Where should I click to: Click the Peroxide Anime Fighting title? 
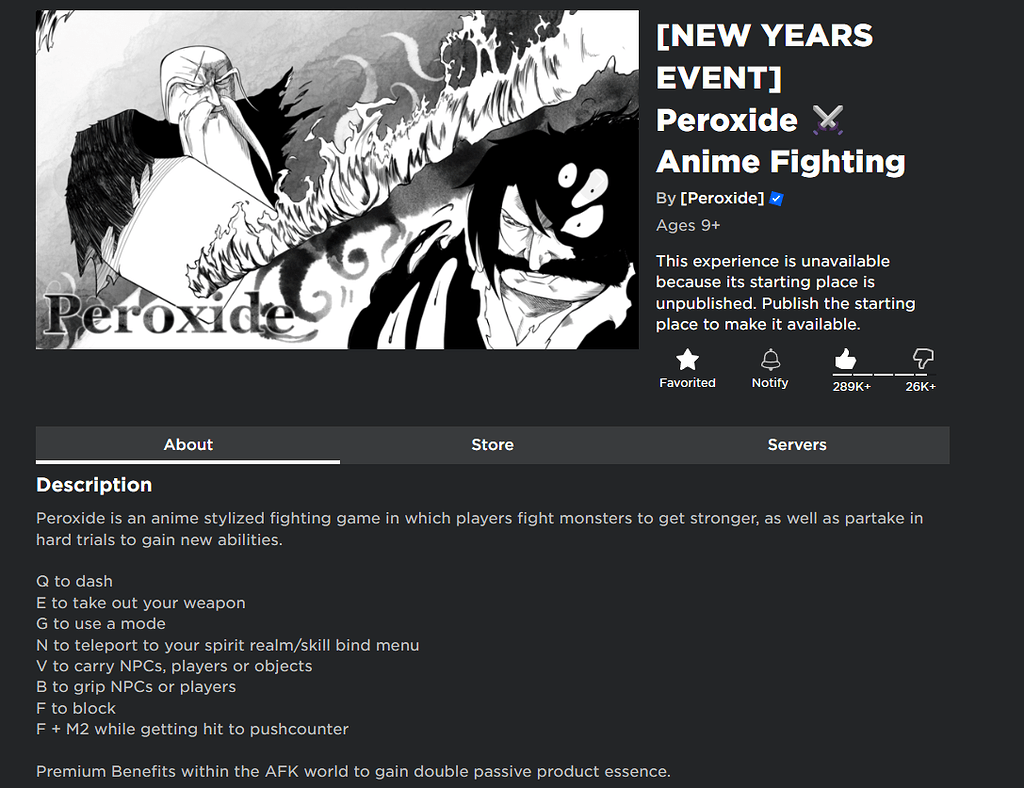click(780, 140)
